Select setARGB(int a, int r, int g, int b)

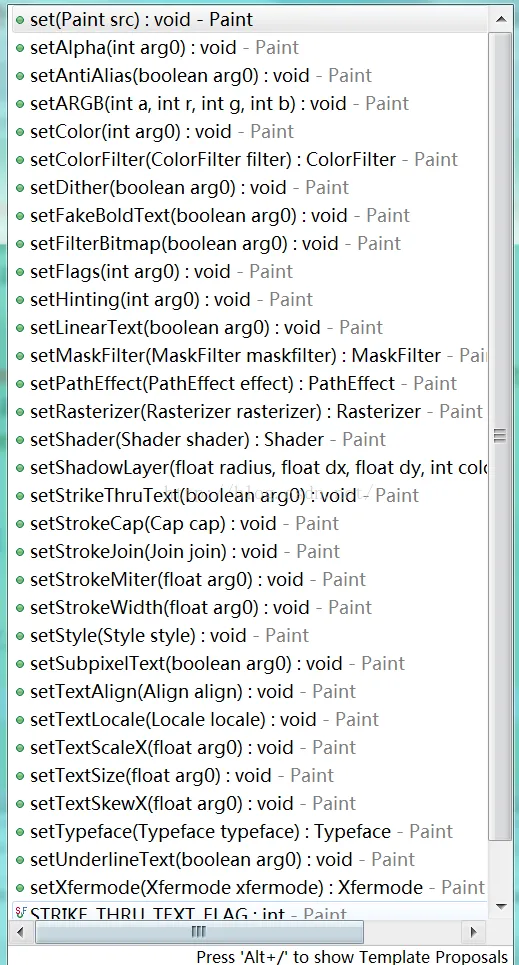point(249,103)
